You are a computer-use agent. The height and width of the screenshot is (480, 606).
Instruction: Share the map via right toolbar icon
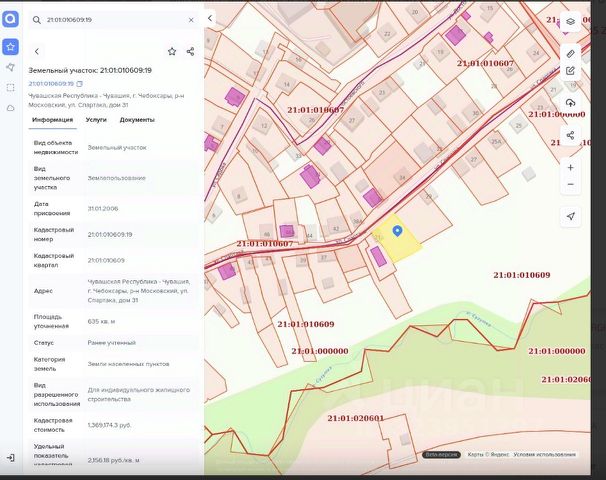[x=570, y=135]
